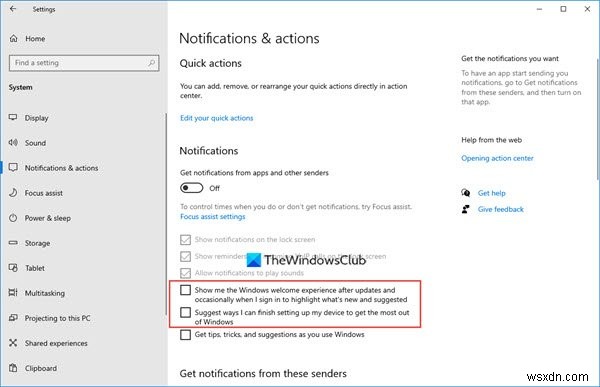Open Edit your quick actions link
Viewport: 600px width, 387px height.
pos(217,118)
